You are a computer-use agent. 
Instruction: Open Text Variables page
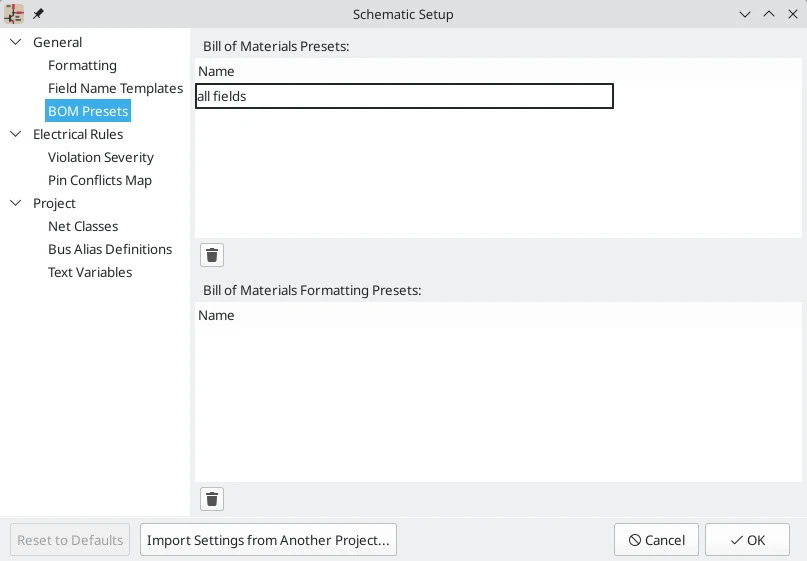pyautogui.click(x=90, y=272)
